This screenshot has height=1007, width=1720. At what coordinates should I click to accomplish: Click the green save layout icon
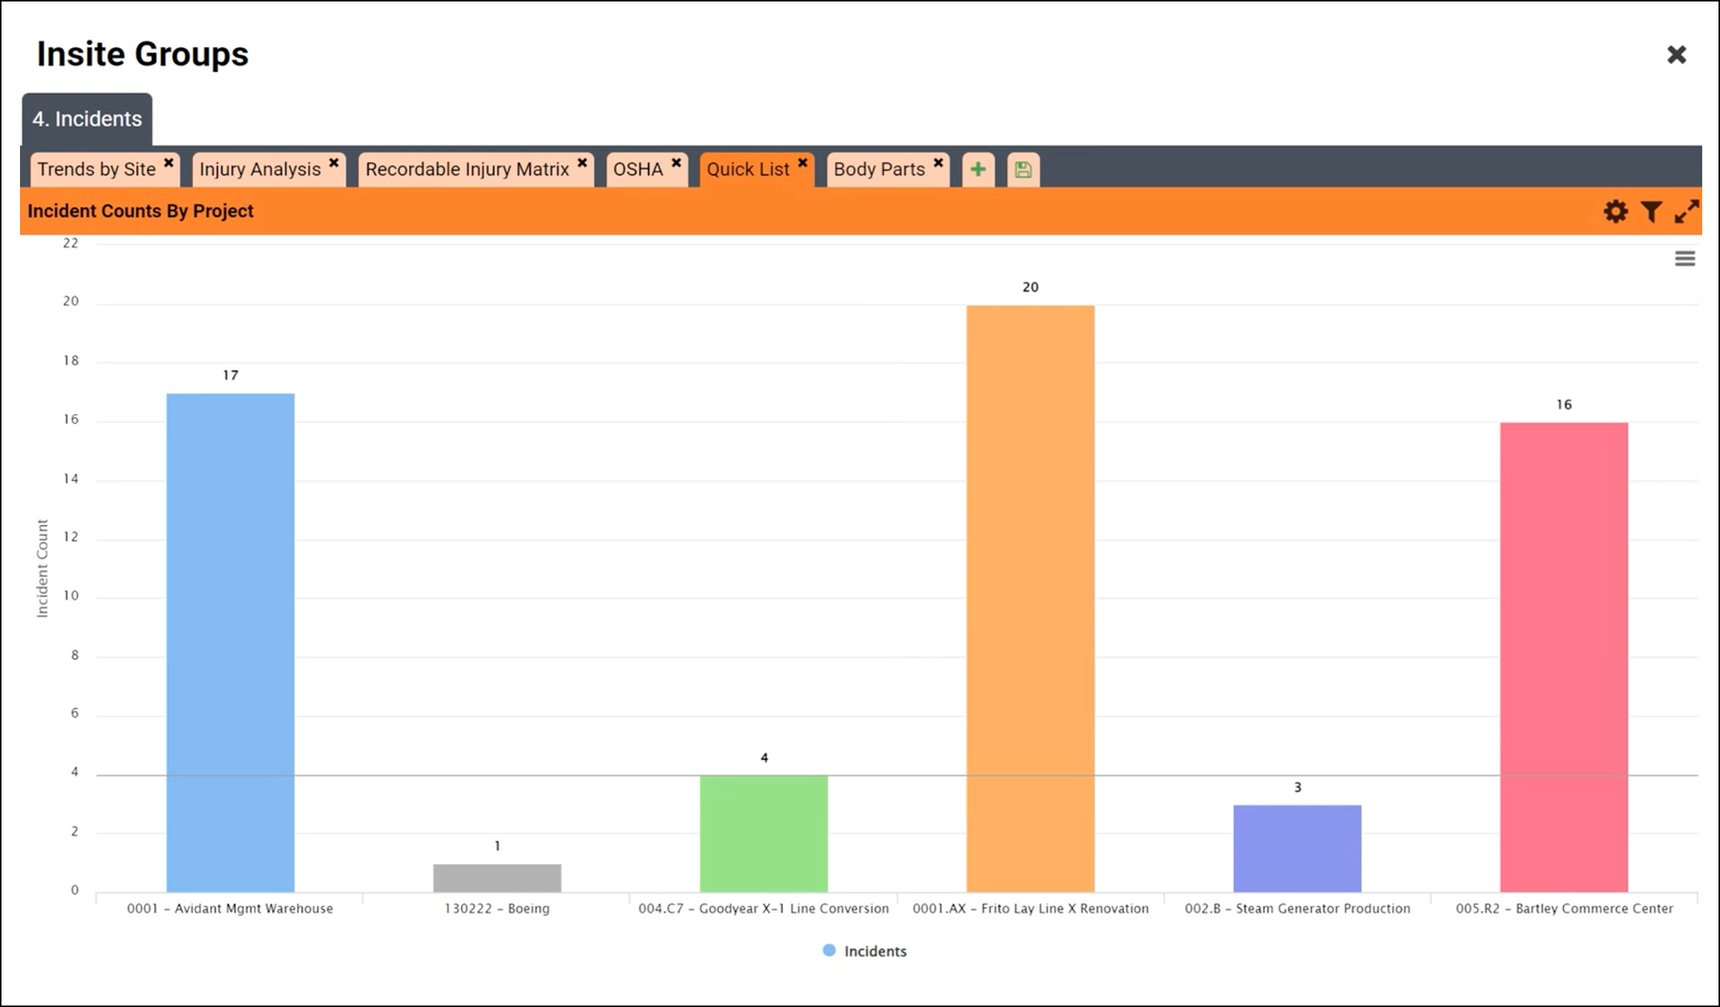1022,169
